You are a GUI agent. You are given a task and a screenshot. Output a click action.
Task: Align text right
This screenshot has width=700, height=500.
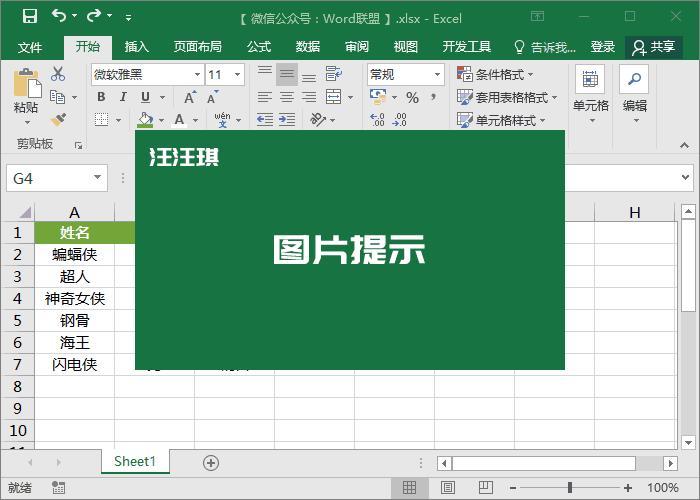(x=309, y=97)
